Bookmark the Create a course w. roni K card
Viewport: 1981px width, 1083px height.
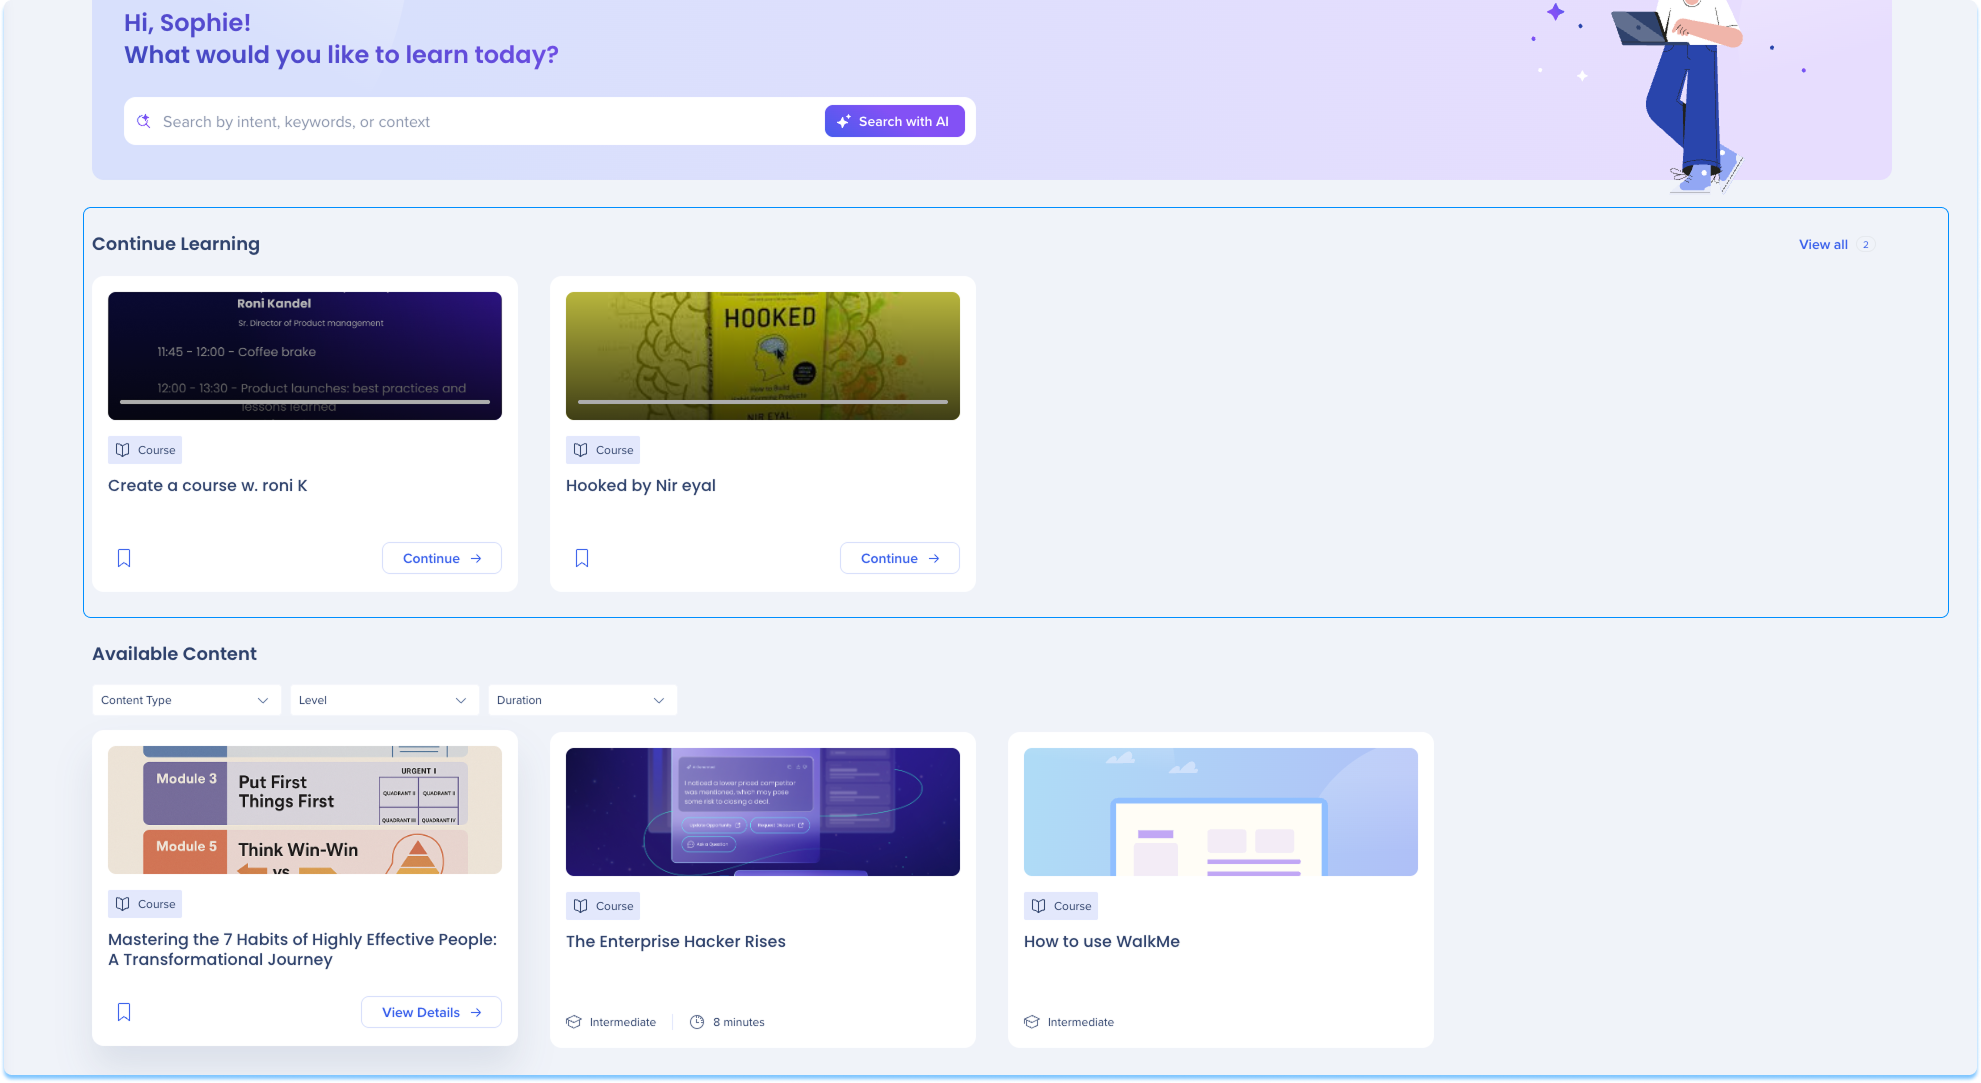pyautogui.click(x=124, y=558)
